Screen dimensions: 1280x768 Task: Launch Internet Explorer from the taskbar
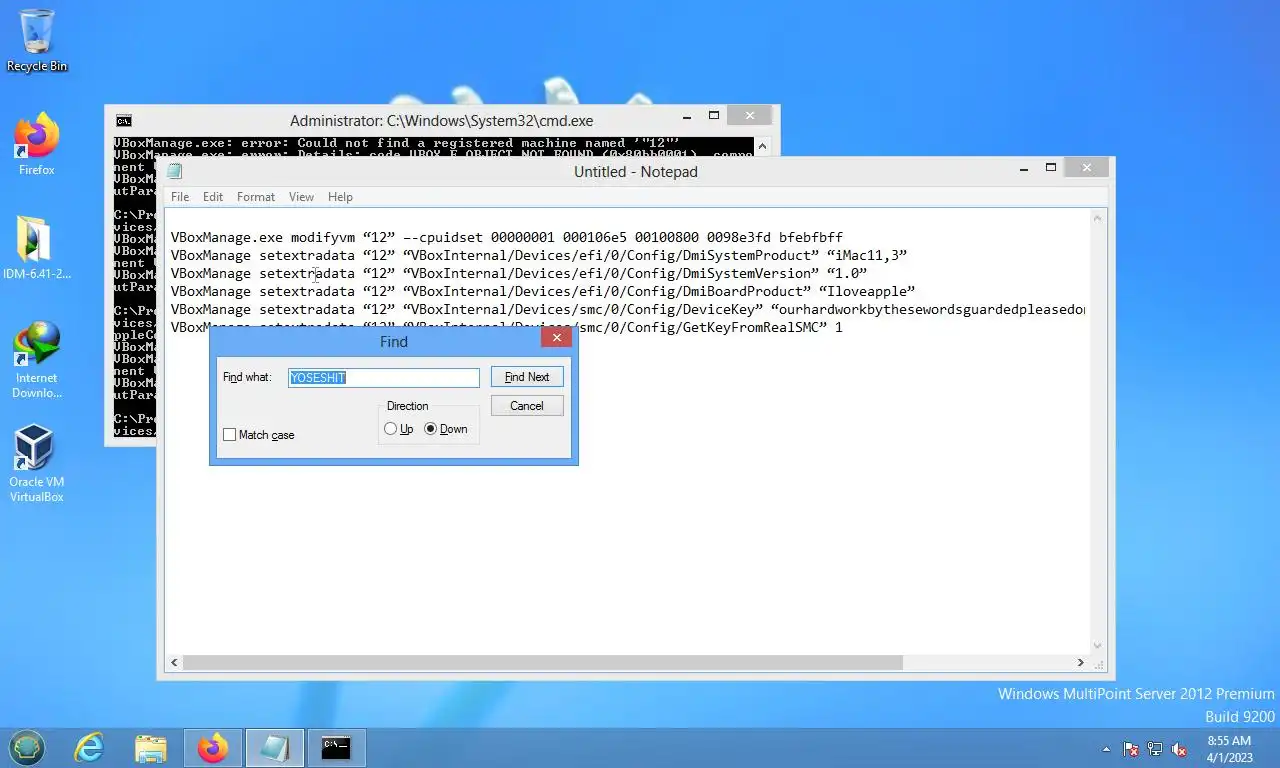click(89, 747)
